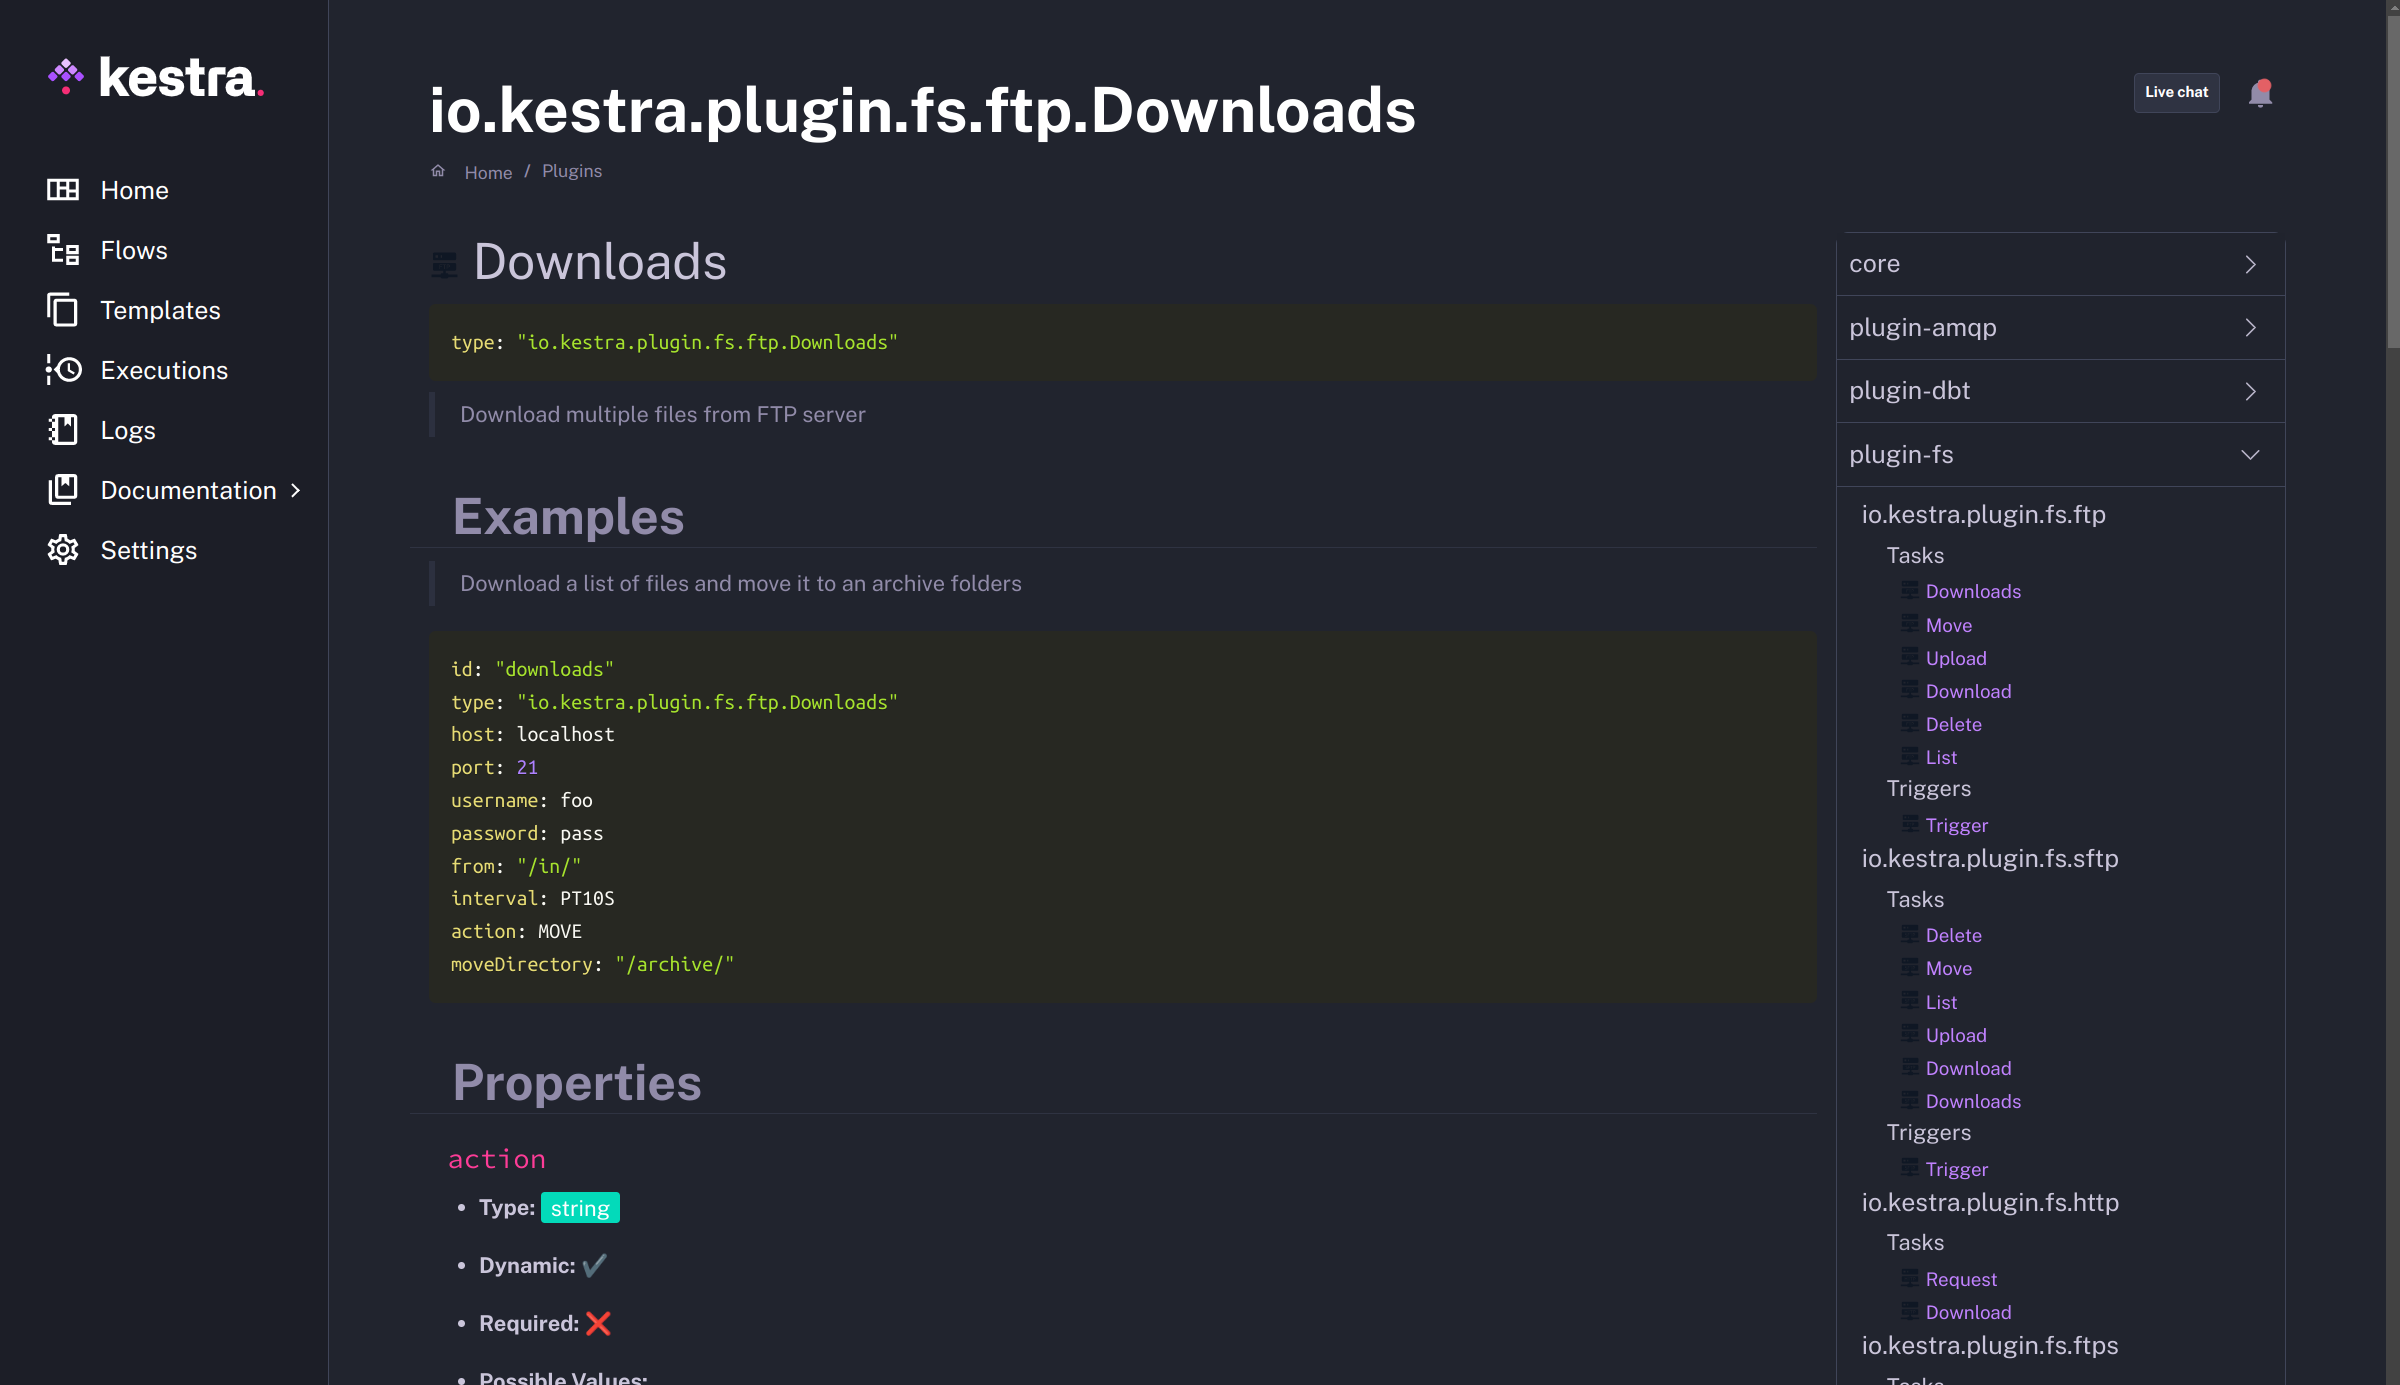Open Flows in the sidebar

point(134,250)
